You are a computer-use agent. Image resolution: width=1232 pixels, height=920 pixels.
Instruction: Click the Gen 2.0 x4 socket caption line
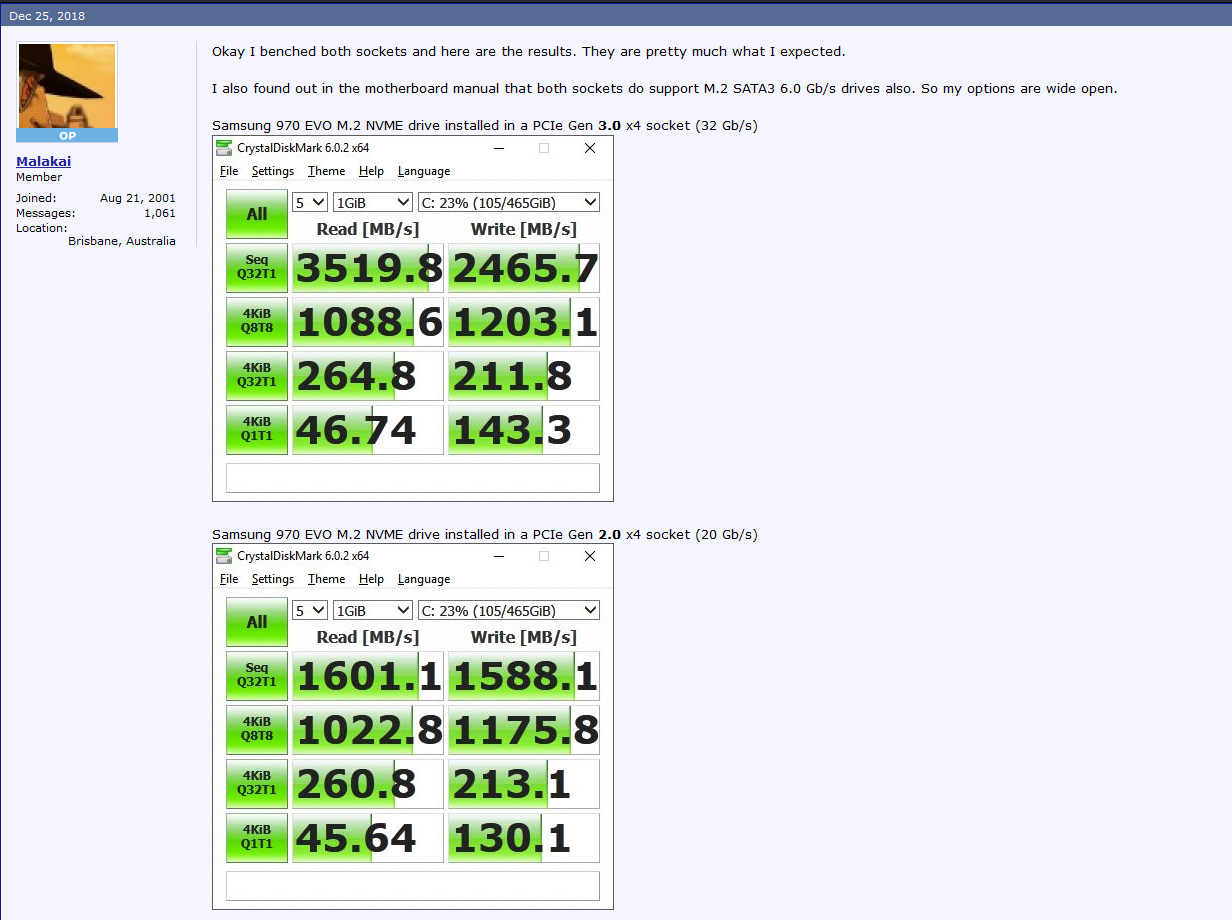(x=485, y=534)
